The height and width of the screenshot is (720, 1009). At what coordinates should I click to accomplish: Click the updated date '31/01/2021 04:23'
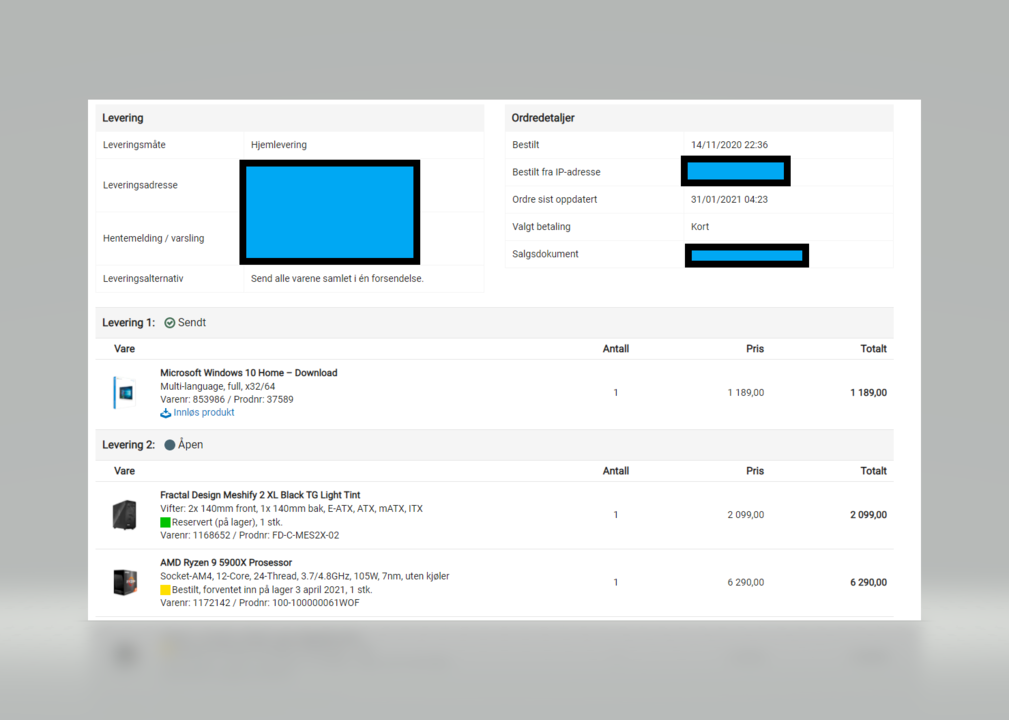point(729,199)
